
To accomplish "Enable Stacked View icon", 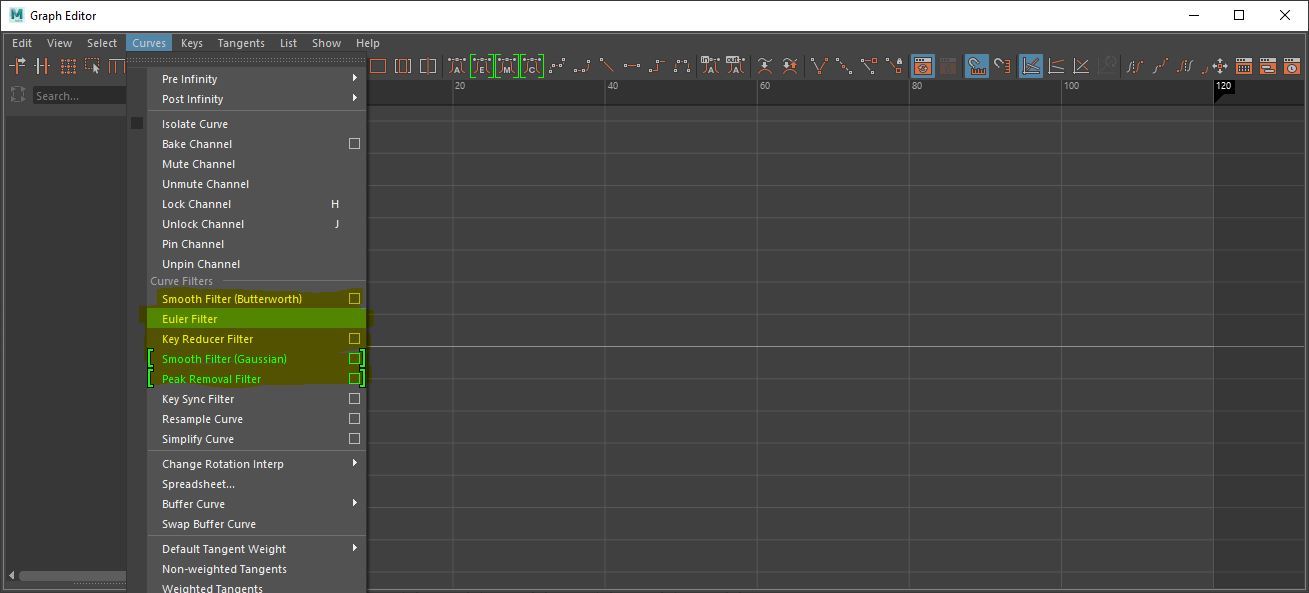I will click(x=1056, y=66).
